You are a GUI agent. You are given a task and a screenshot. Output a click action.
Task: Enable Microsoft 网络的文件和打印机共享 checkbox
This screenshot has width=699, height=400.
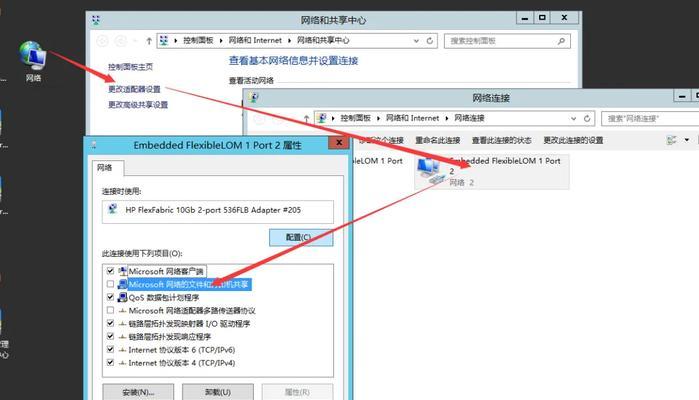tap(110, 284)
